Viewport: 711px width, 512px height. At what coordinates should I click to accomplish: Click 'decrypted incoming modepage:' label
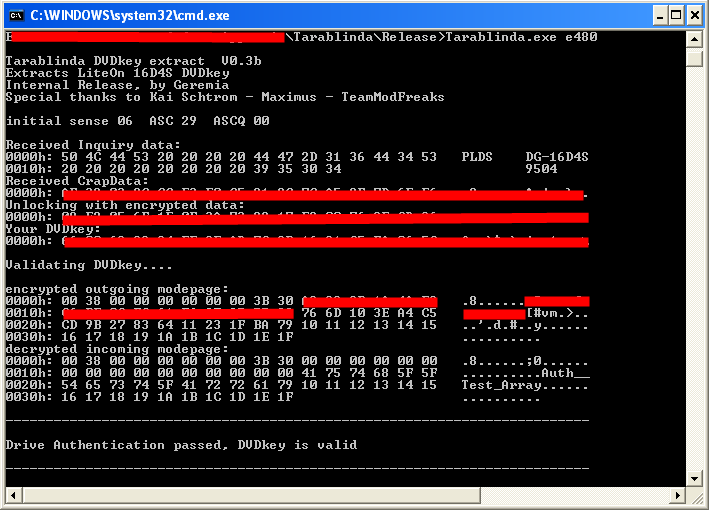pos(117,349)
